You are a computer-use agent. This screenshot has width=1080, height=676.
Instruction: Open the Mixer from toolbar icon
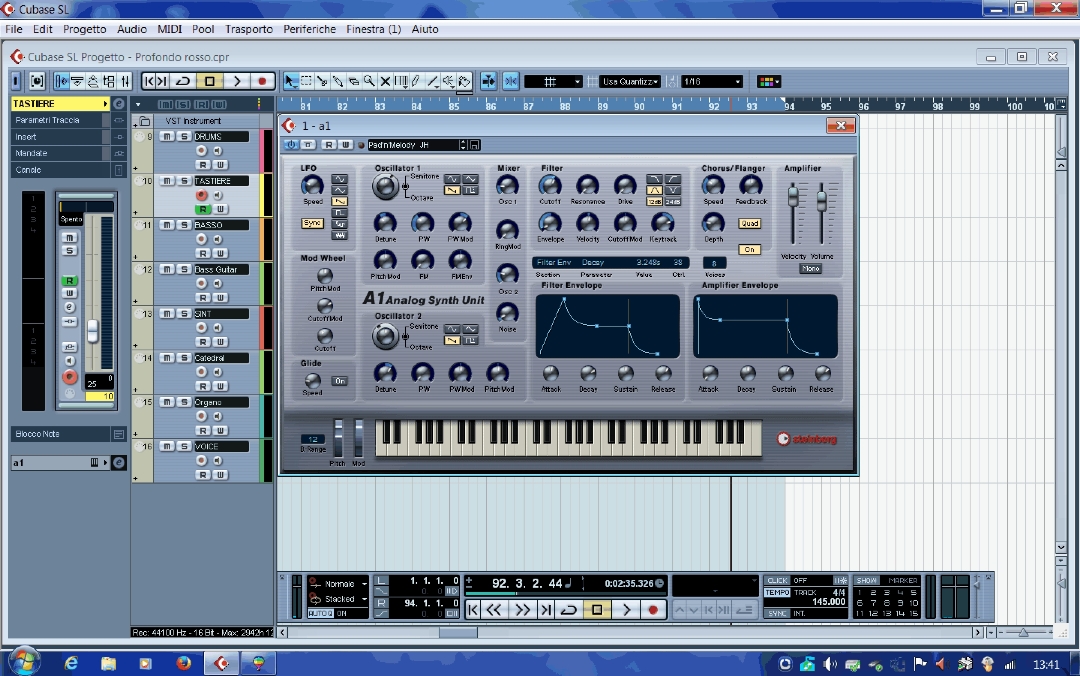pyautogui.click(x=125, y=81)
